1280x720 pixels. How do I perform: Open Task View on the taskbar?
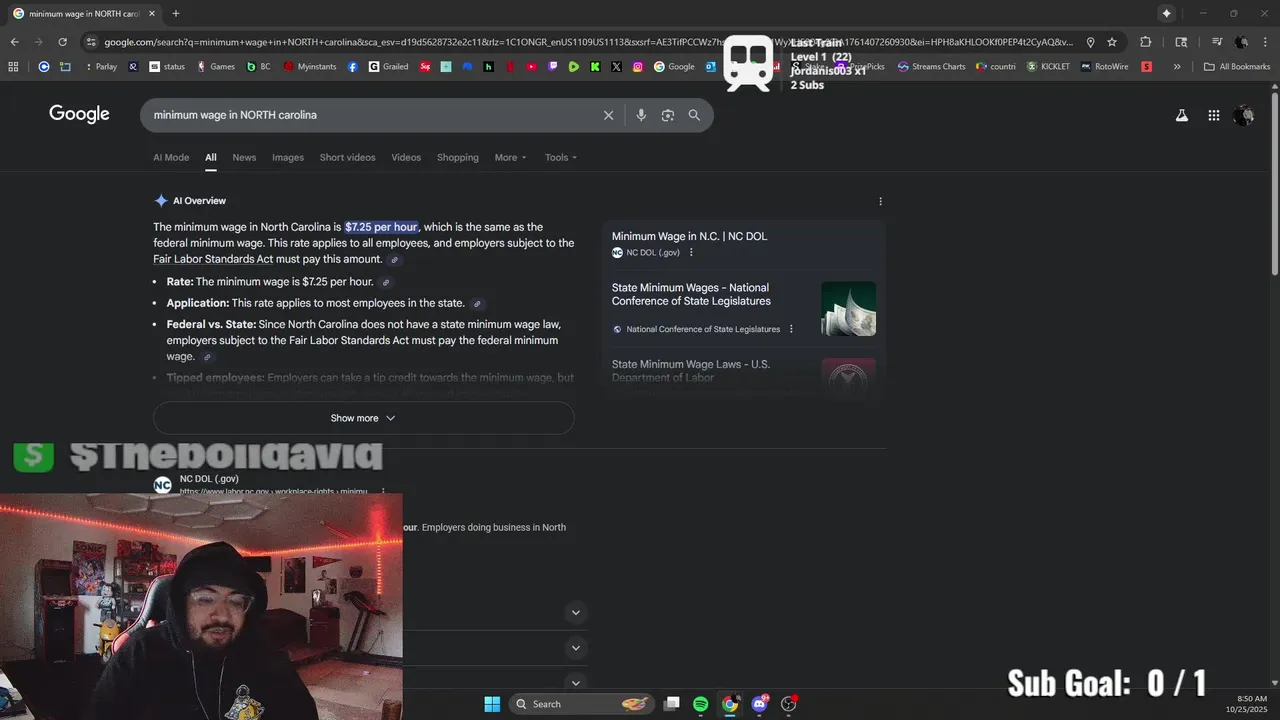pos(672,704)
